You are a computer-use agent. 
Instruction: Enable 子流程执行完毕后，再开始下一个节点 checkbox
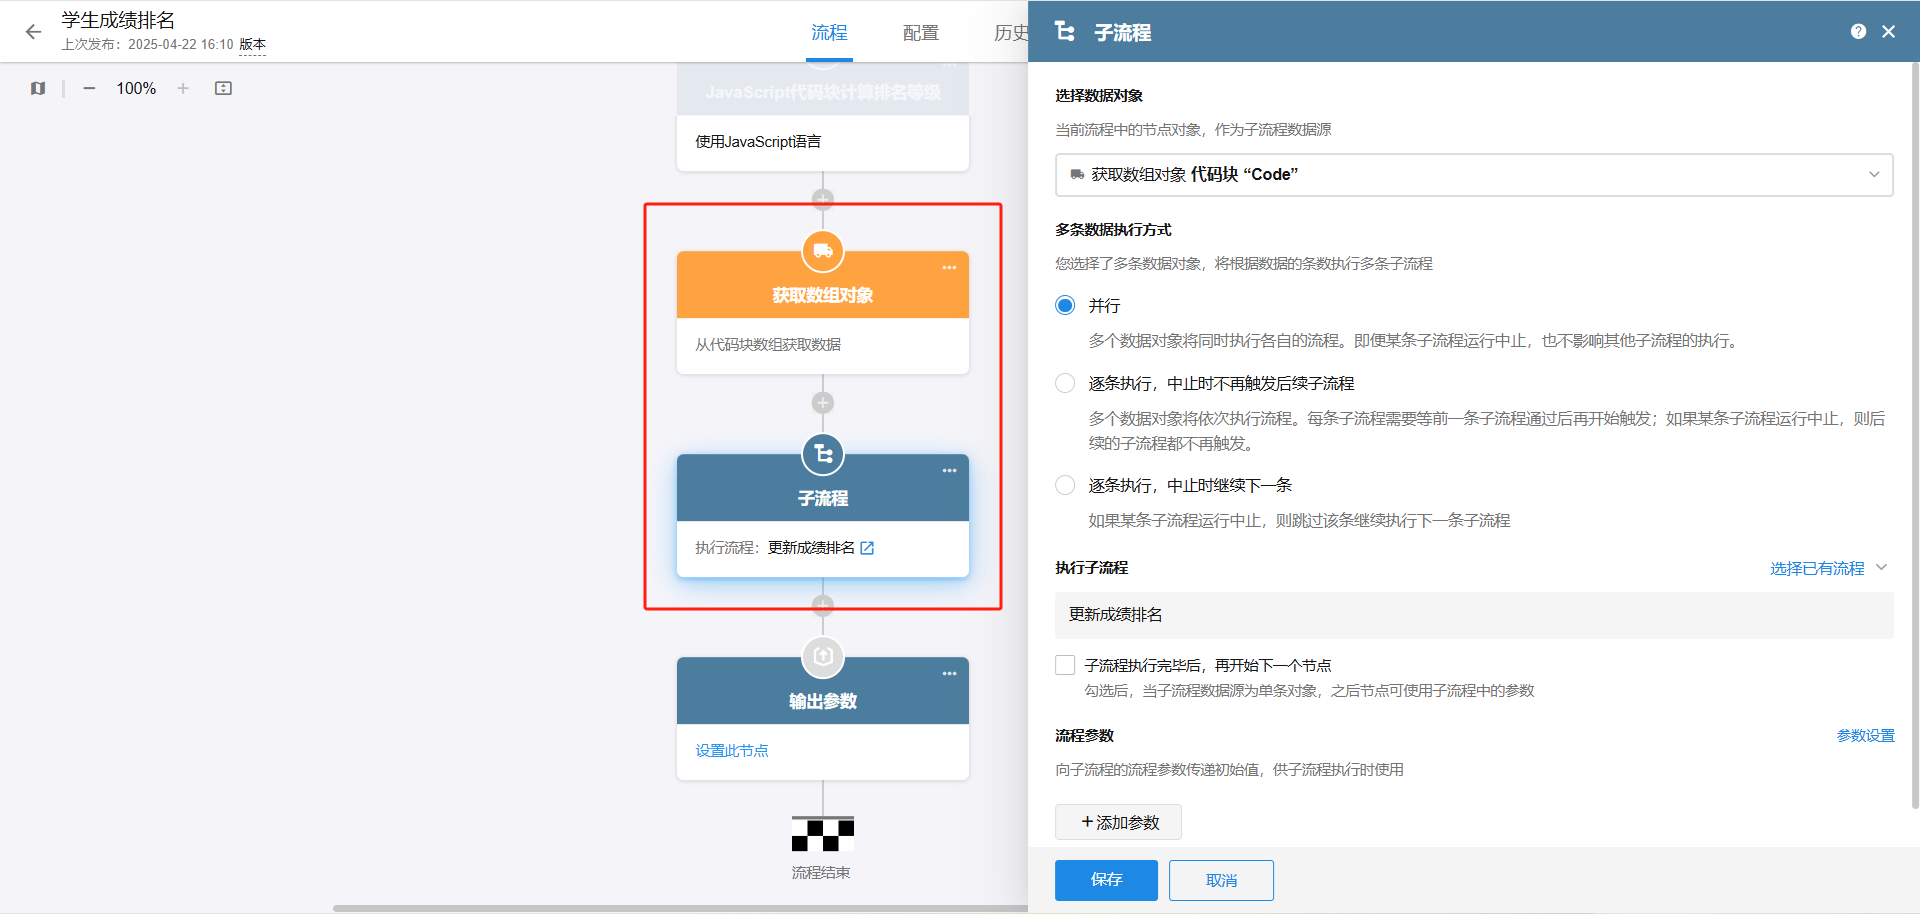[x=1066, y=666]
